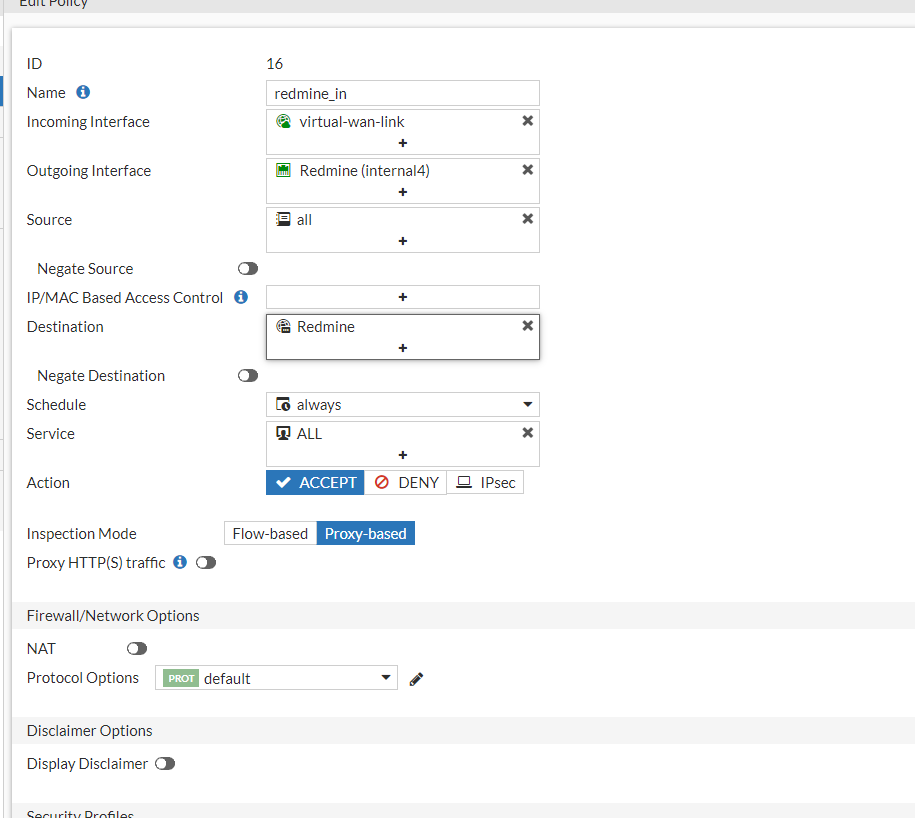Add another Outgoing Interface with the plus

tap(403, 192)
